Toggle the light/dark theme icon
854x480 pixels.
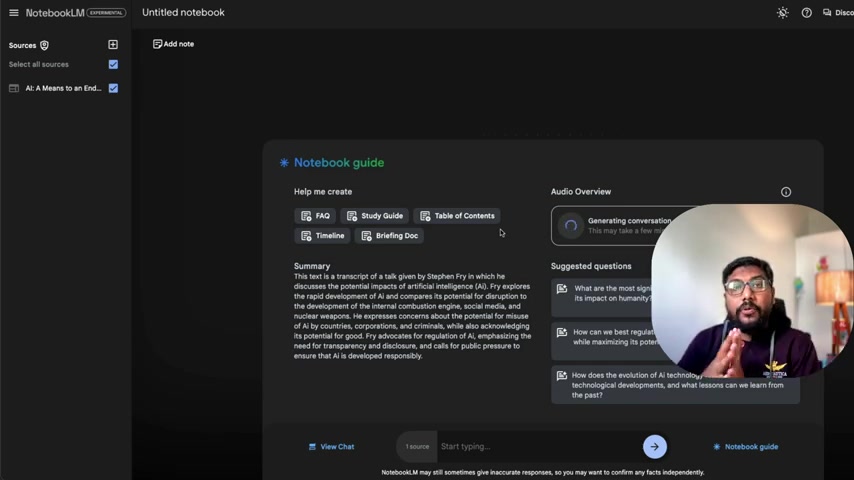click(x=783, y=13)
